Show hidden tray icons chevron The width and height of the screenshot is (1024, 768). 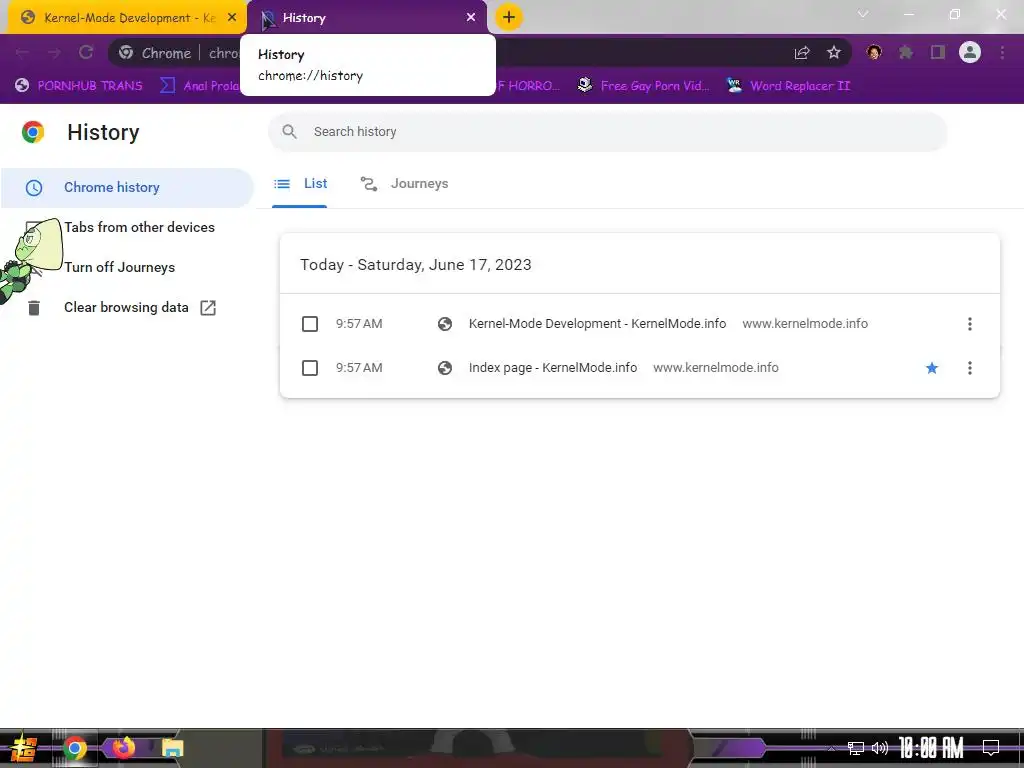[x=831, y=748]
